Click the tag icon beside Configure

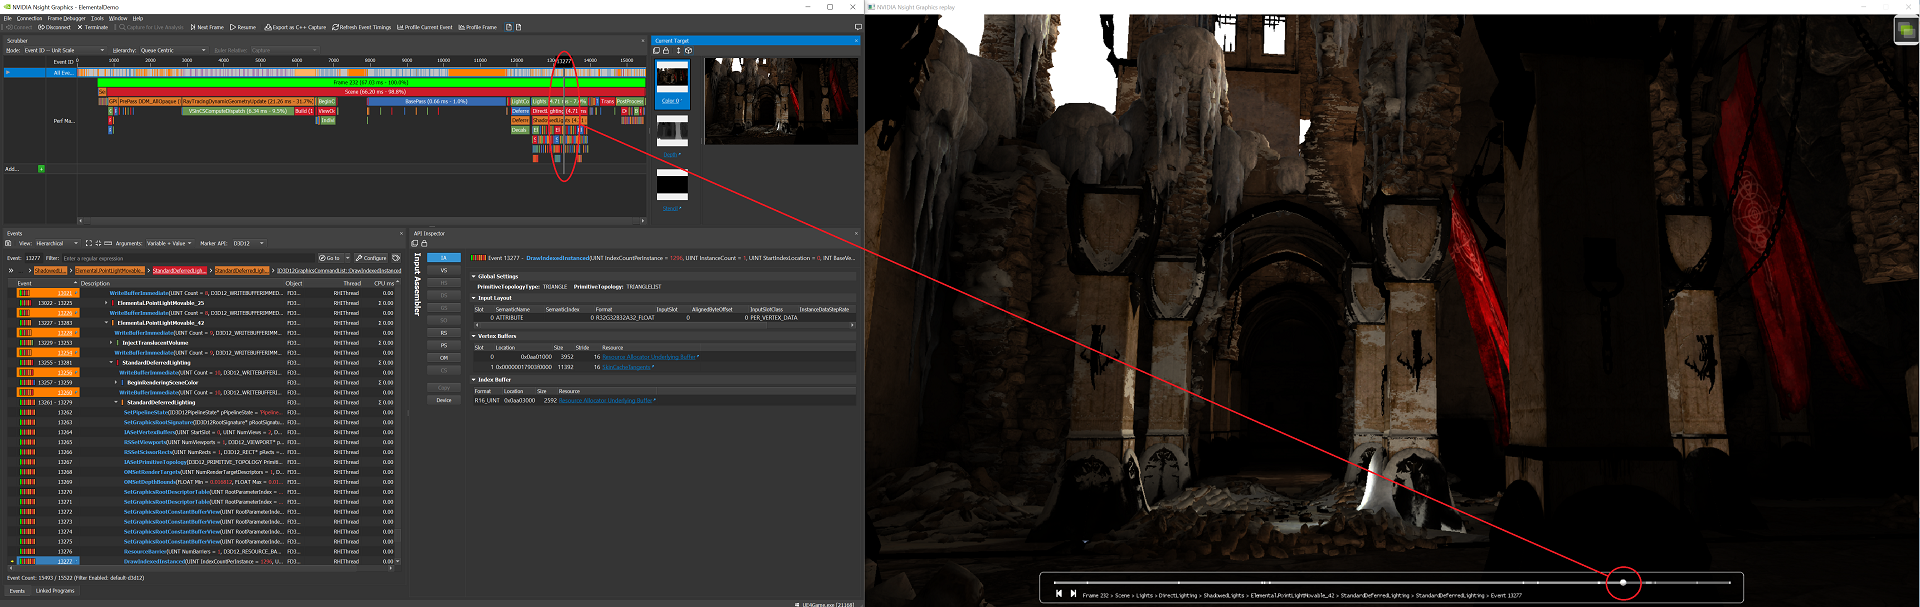tap(396, 258)
